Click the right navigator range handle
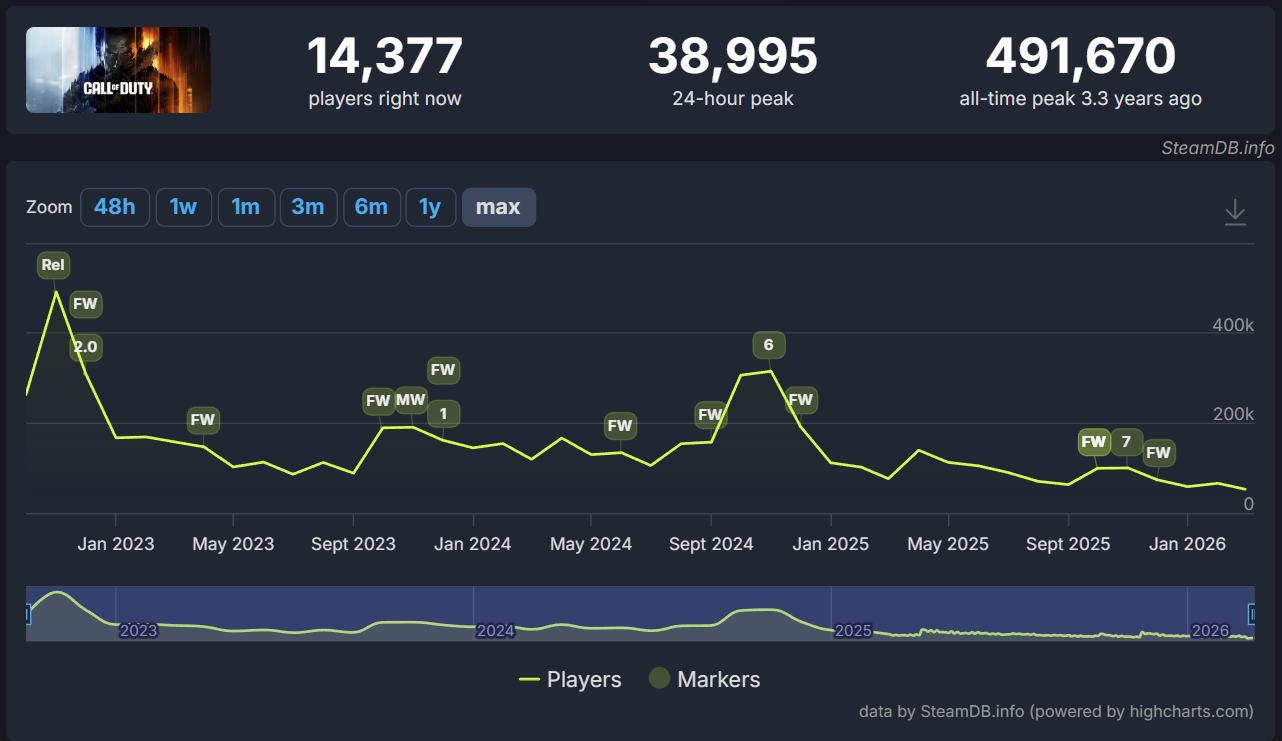1282x741 pixels. click(1252, 614)
